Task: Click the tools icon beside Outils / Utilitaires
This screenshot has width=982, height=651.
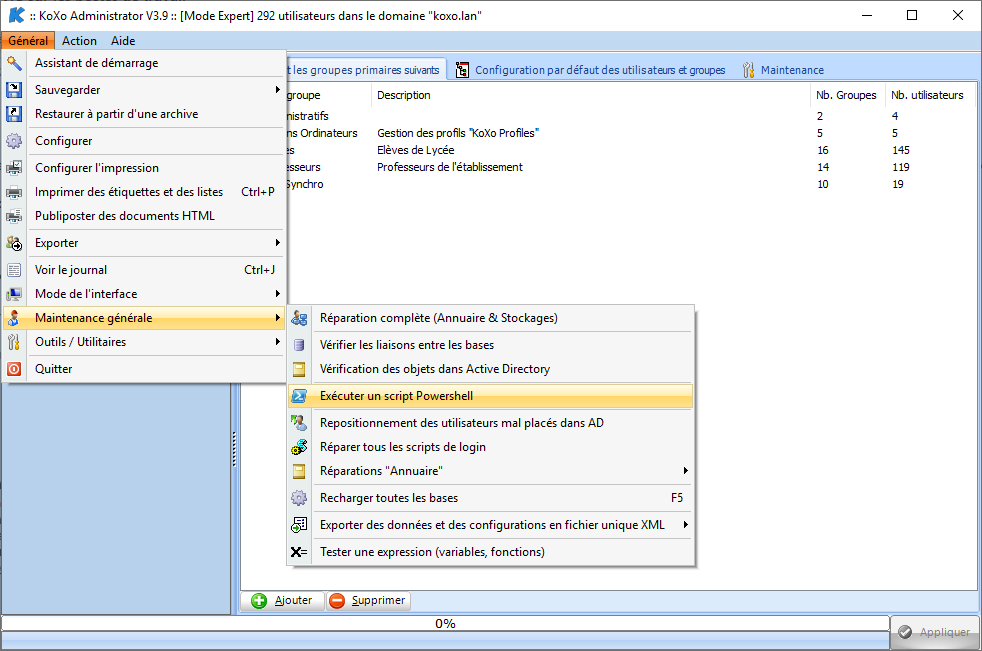Action: tap(14, 342)
